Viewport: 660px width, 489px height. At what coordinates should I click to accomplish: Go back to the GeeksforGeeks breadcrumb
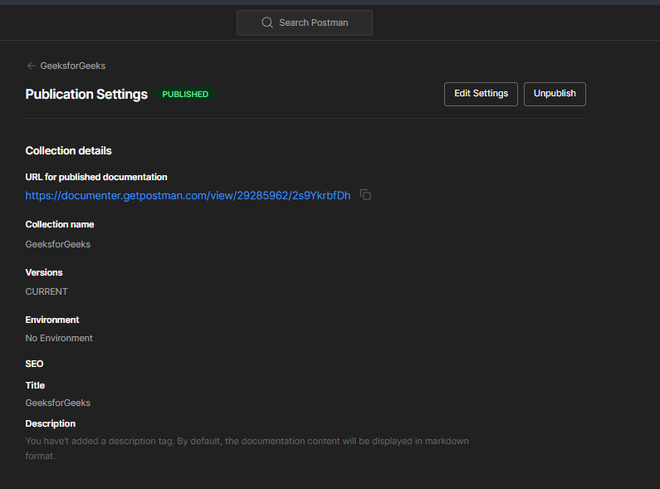[x=72, y=66]
